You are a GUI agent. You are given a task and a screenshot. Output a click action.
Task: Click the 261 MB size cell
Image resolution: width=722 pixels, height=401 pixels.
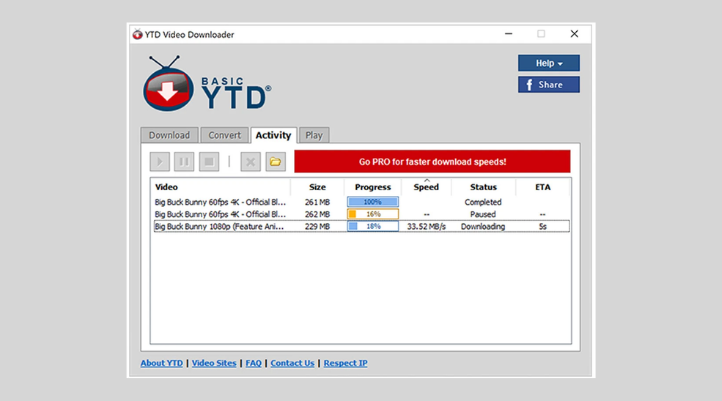coord(317,202)
